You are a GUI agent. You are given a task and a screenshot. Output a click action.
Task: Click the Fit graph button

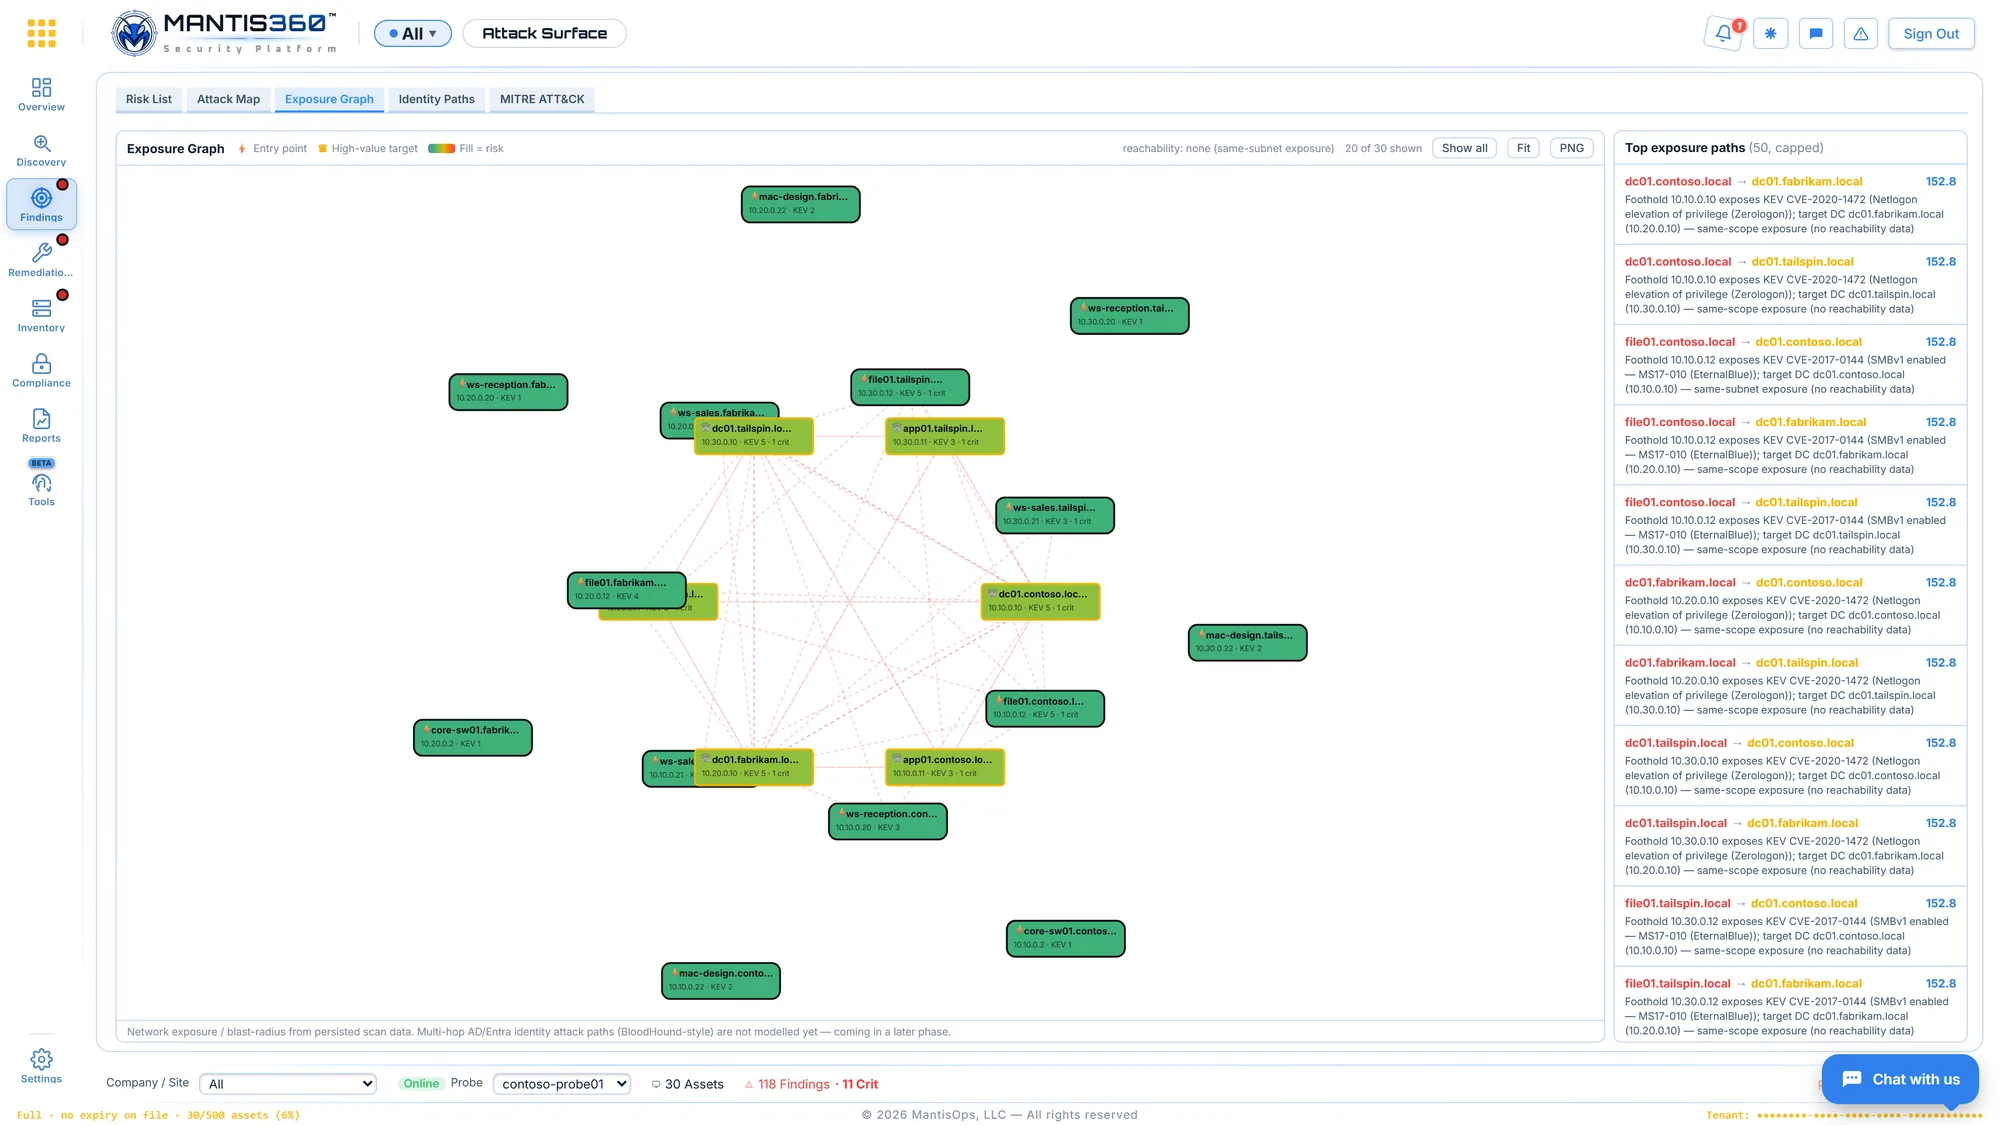1523,148
